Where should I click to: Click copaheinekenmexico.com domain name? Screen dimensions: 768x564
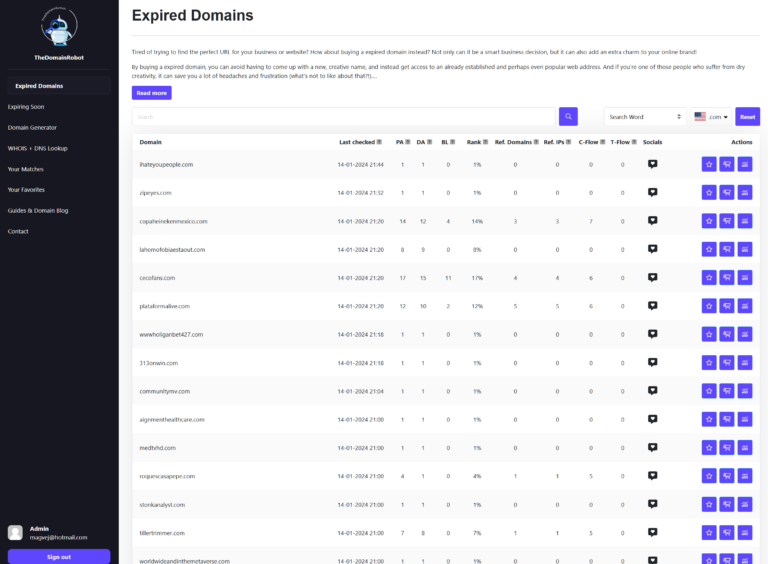(x=173, y=221)
